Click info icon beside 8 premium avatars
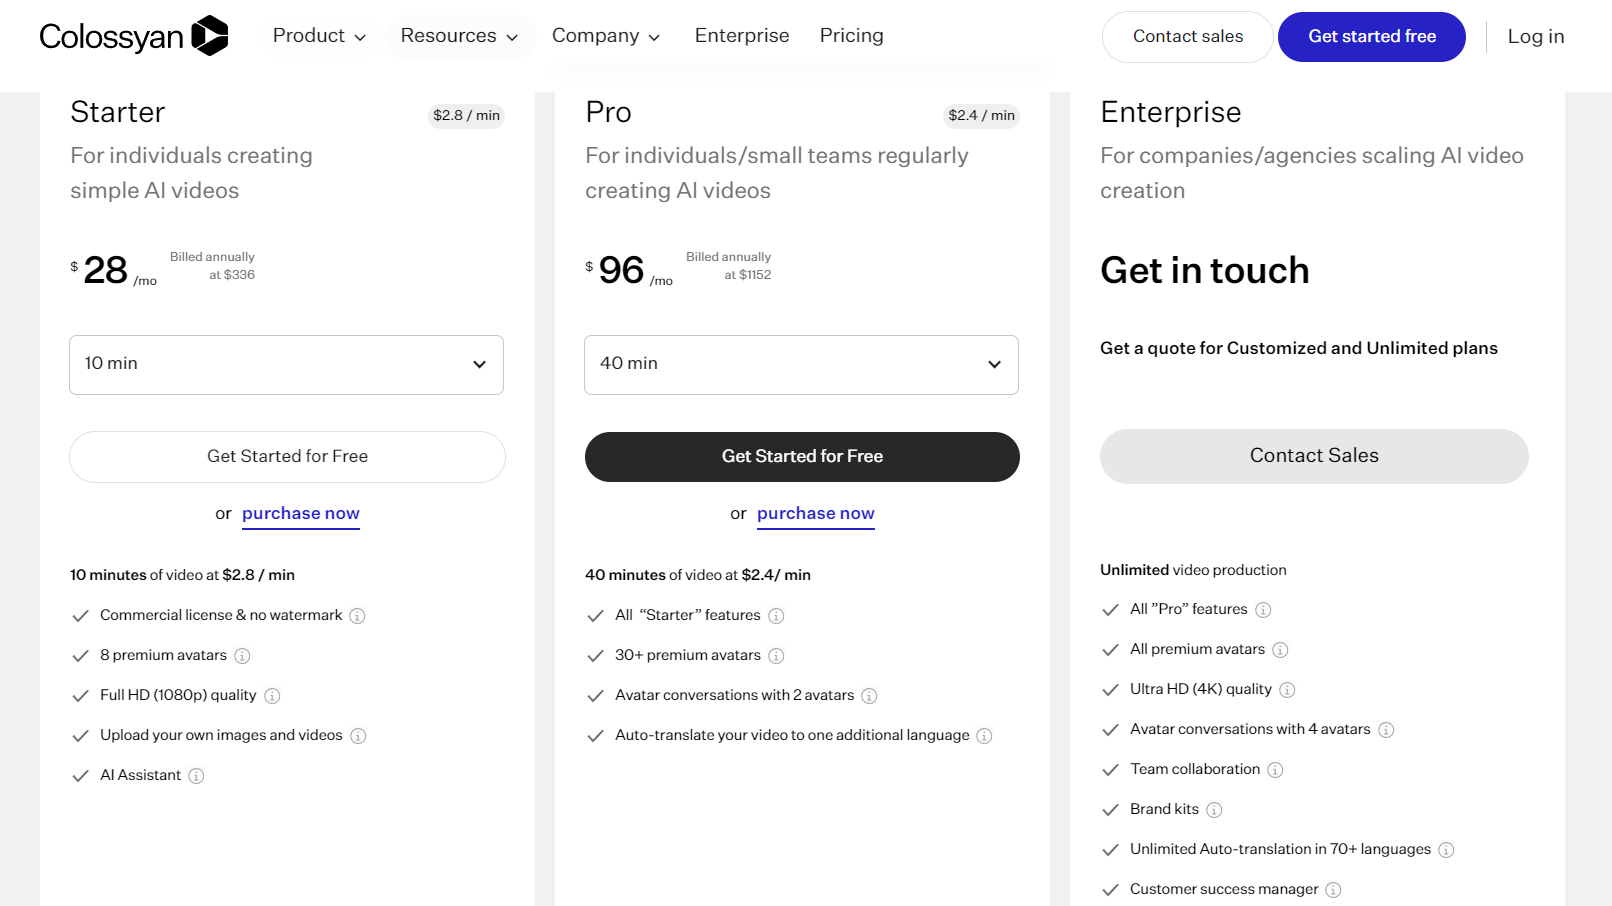 [242, 656]
